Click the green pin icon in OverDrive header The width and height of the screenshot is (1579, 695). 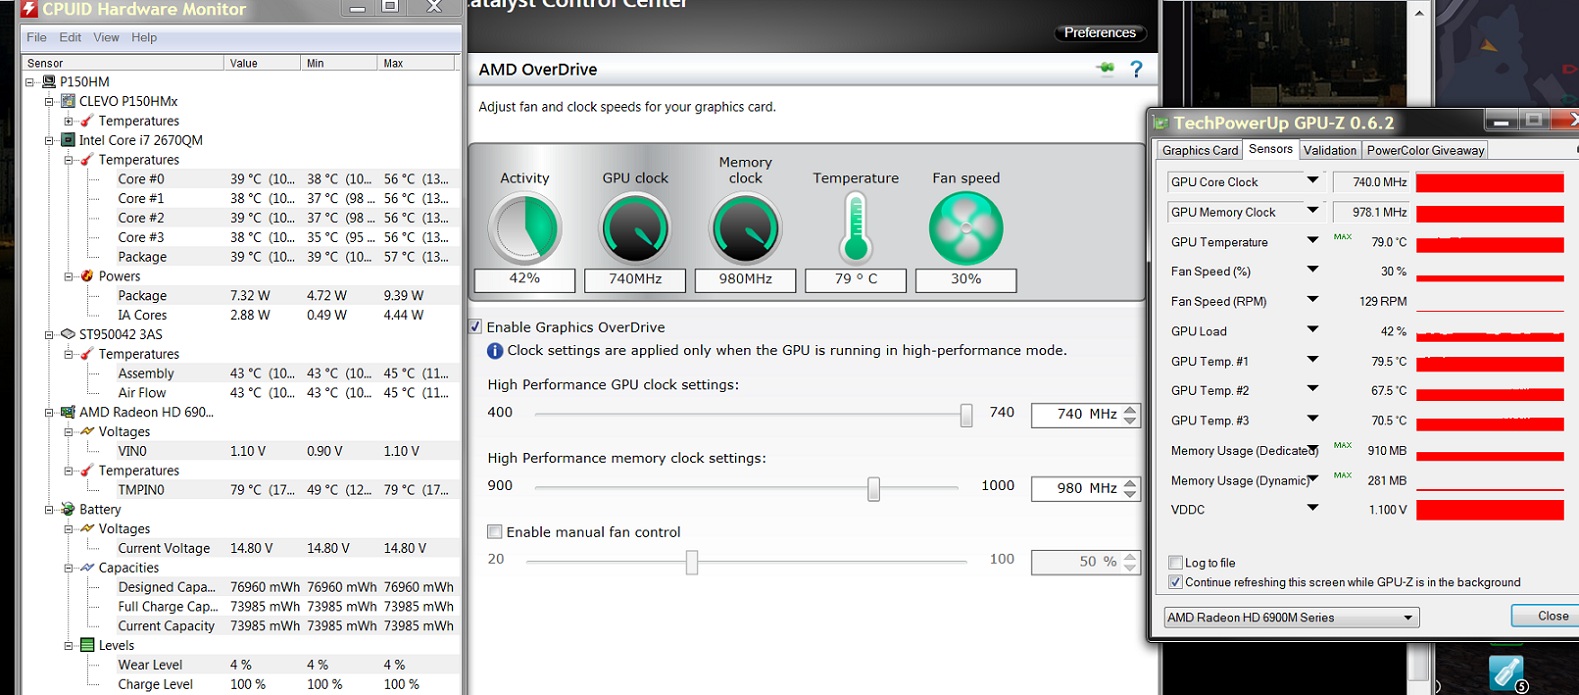[1105, 69]
